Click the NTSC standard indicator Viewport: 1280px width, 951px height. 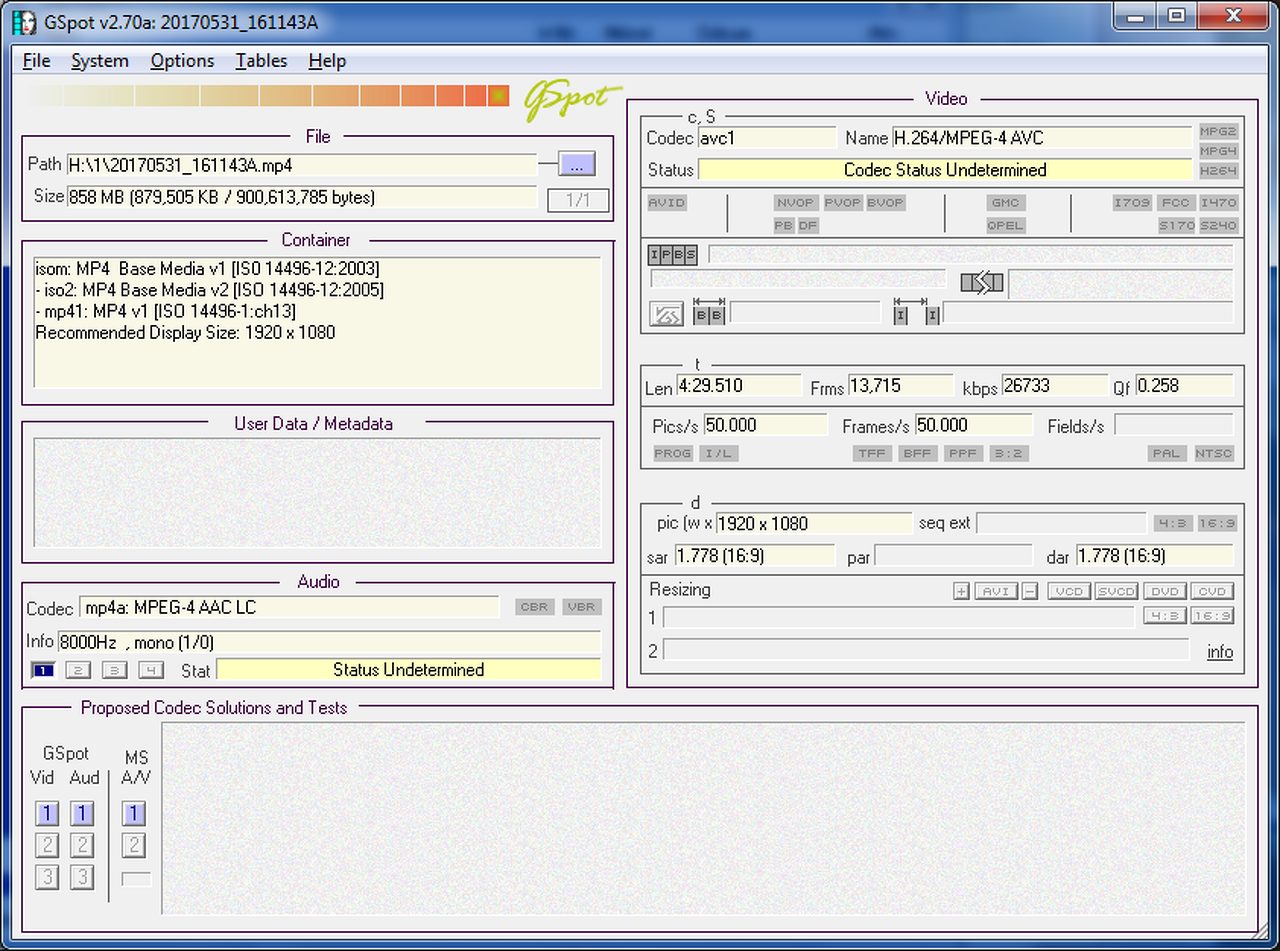(1214, 453)
